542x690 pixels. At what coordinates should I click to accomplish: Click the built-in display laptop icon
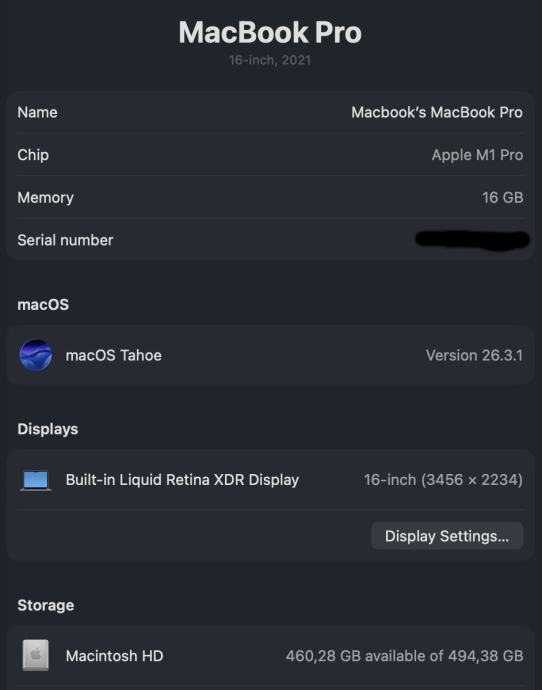36,480
